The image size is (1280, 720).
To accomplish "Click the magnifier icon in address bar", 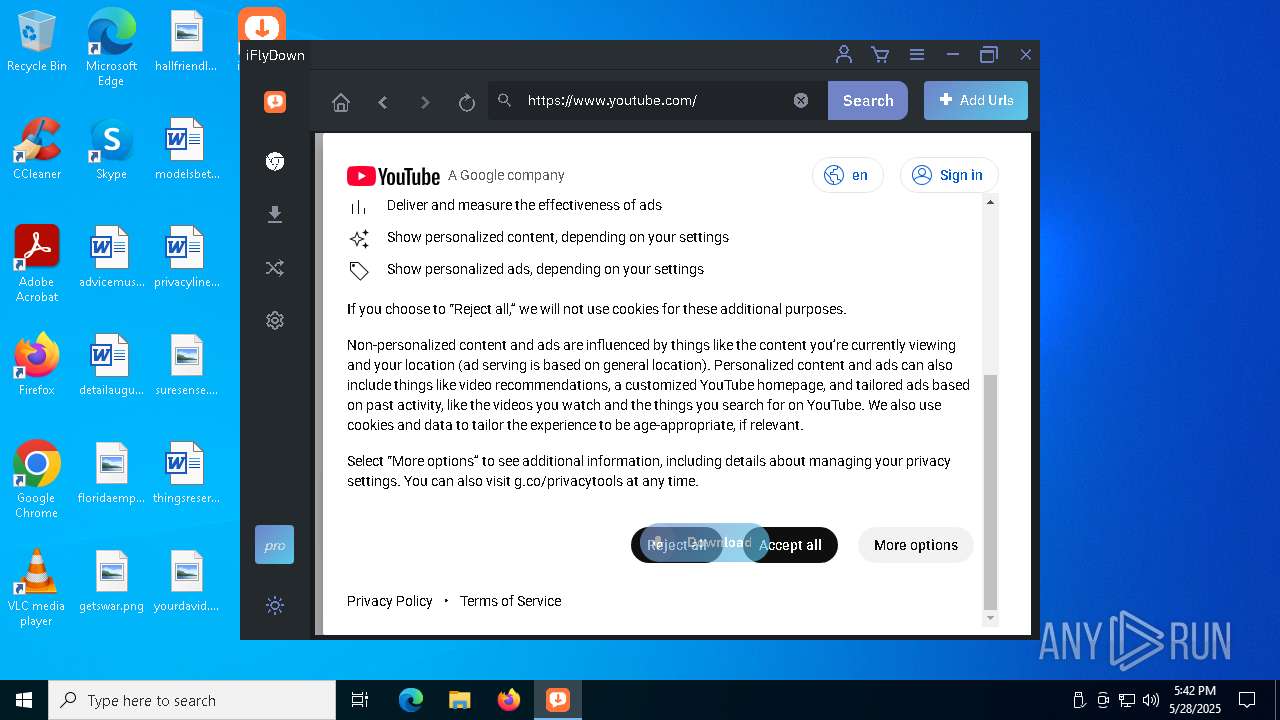I will pyautogui.click(x=505, y=100).
